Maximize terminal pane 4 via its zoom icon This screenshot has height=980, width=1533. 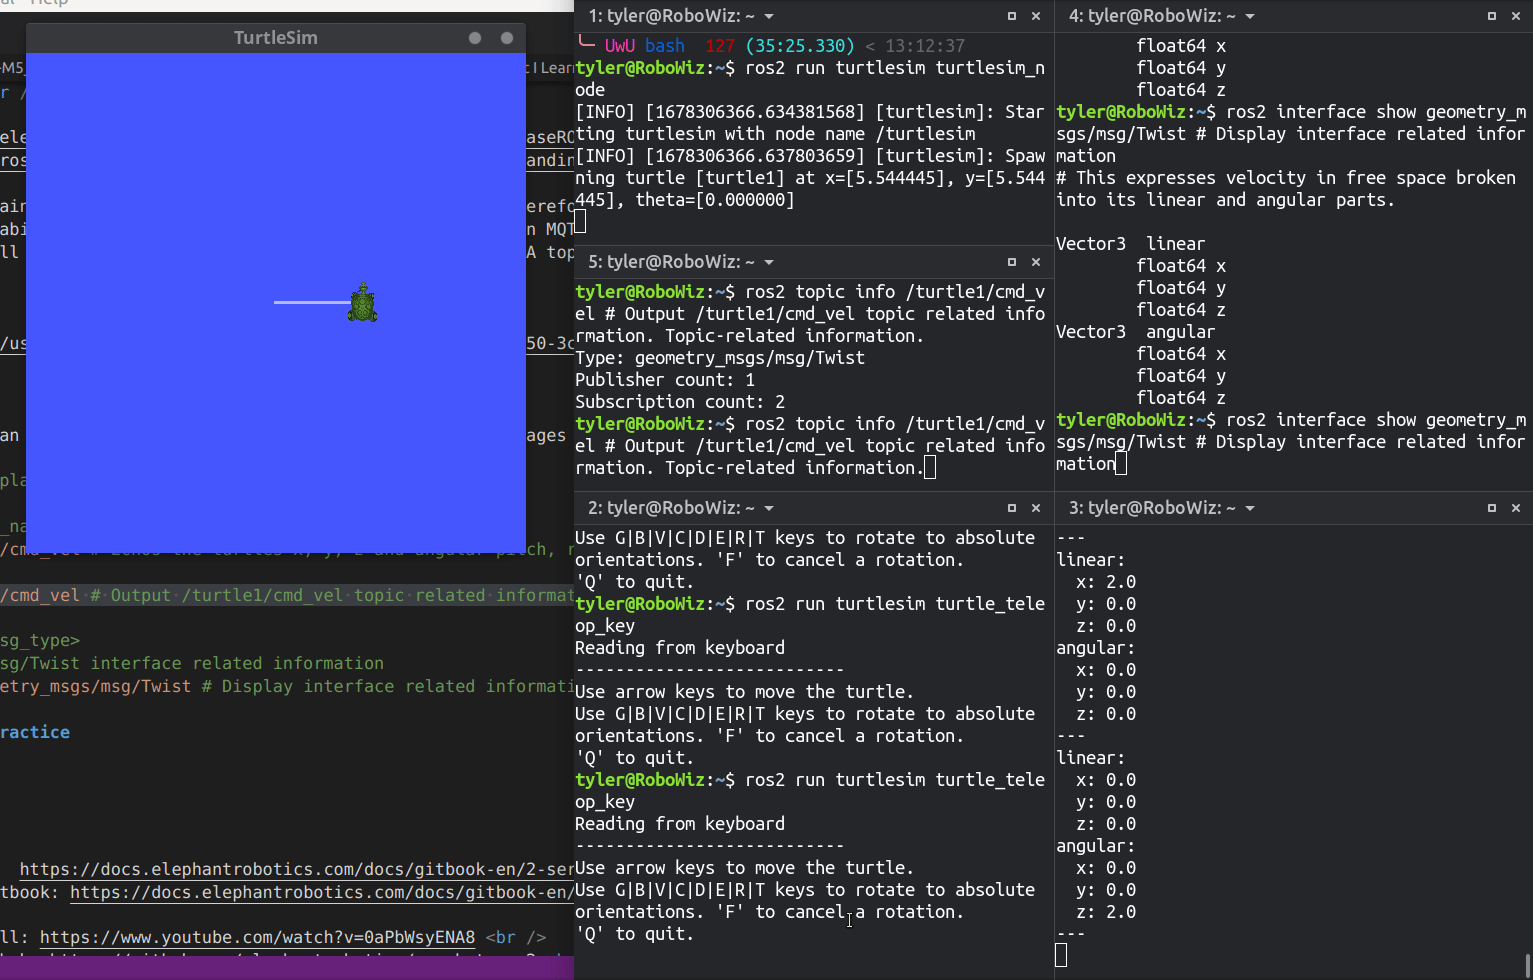[1491, 16]
